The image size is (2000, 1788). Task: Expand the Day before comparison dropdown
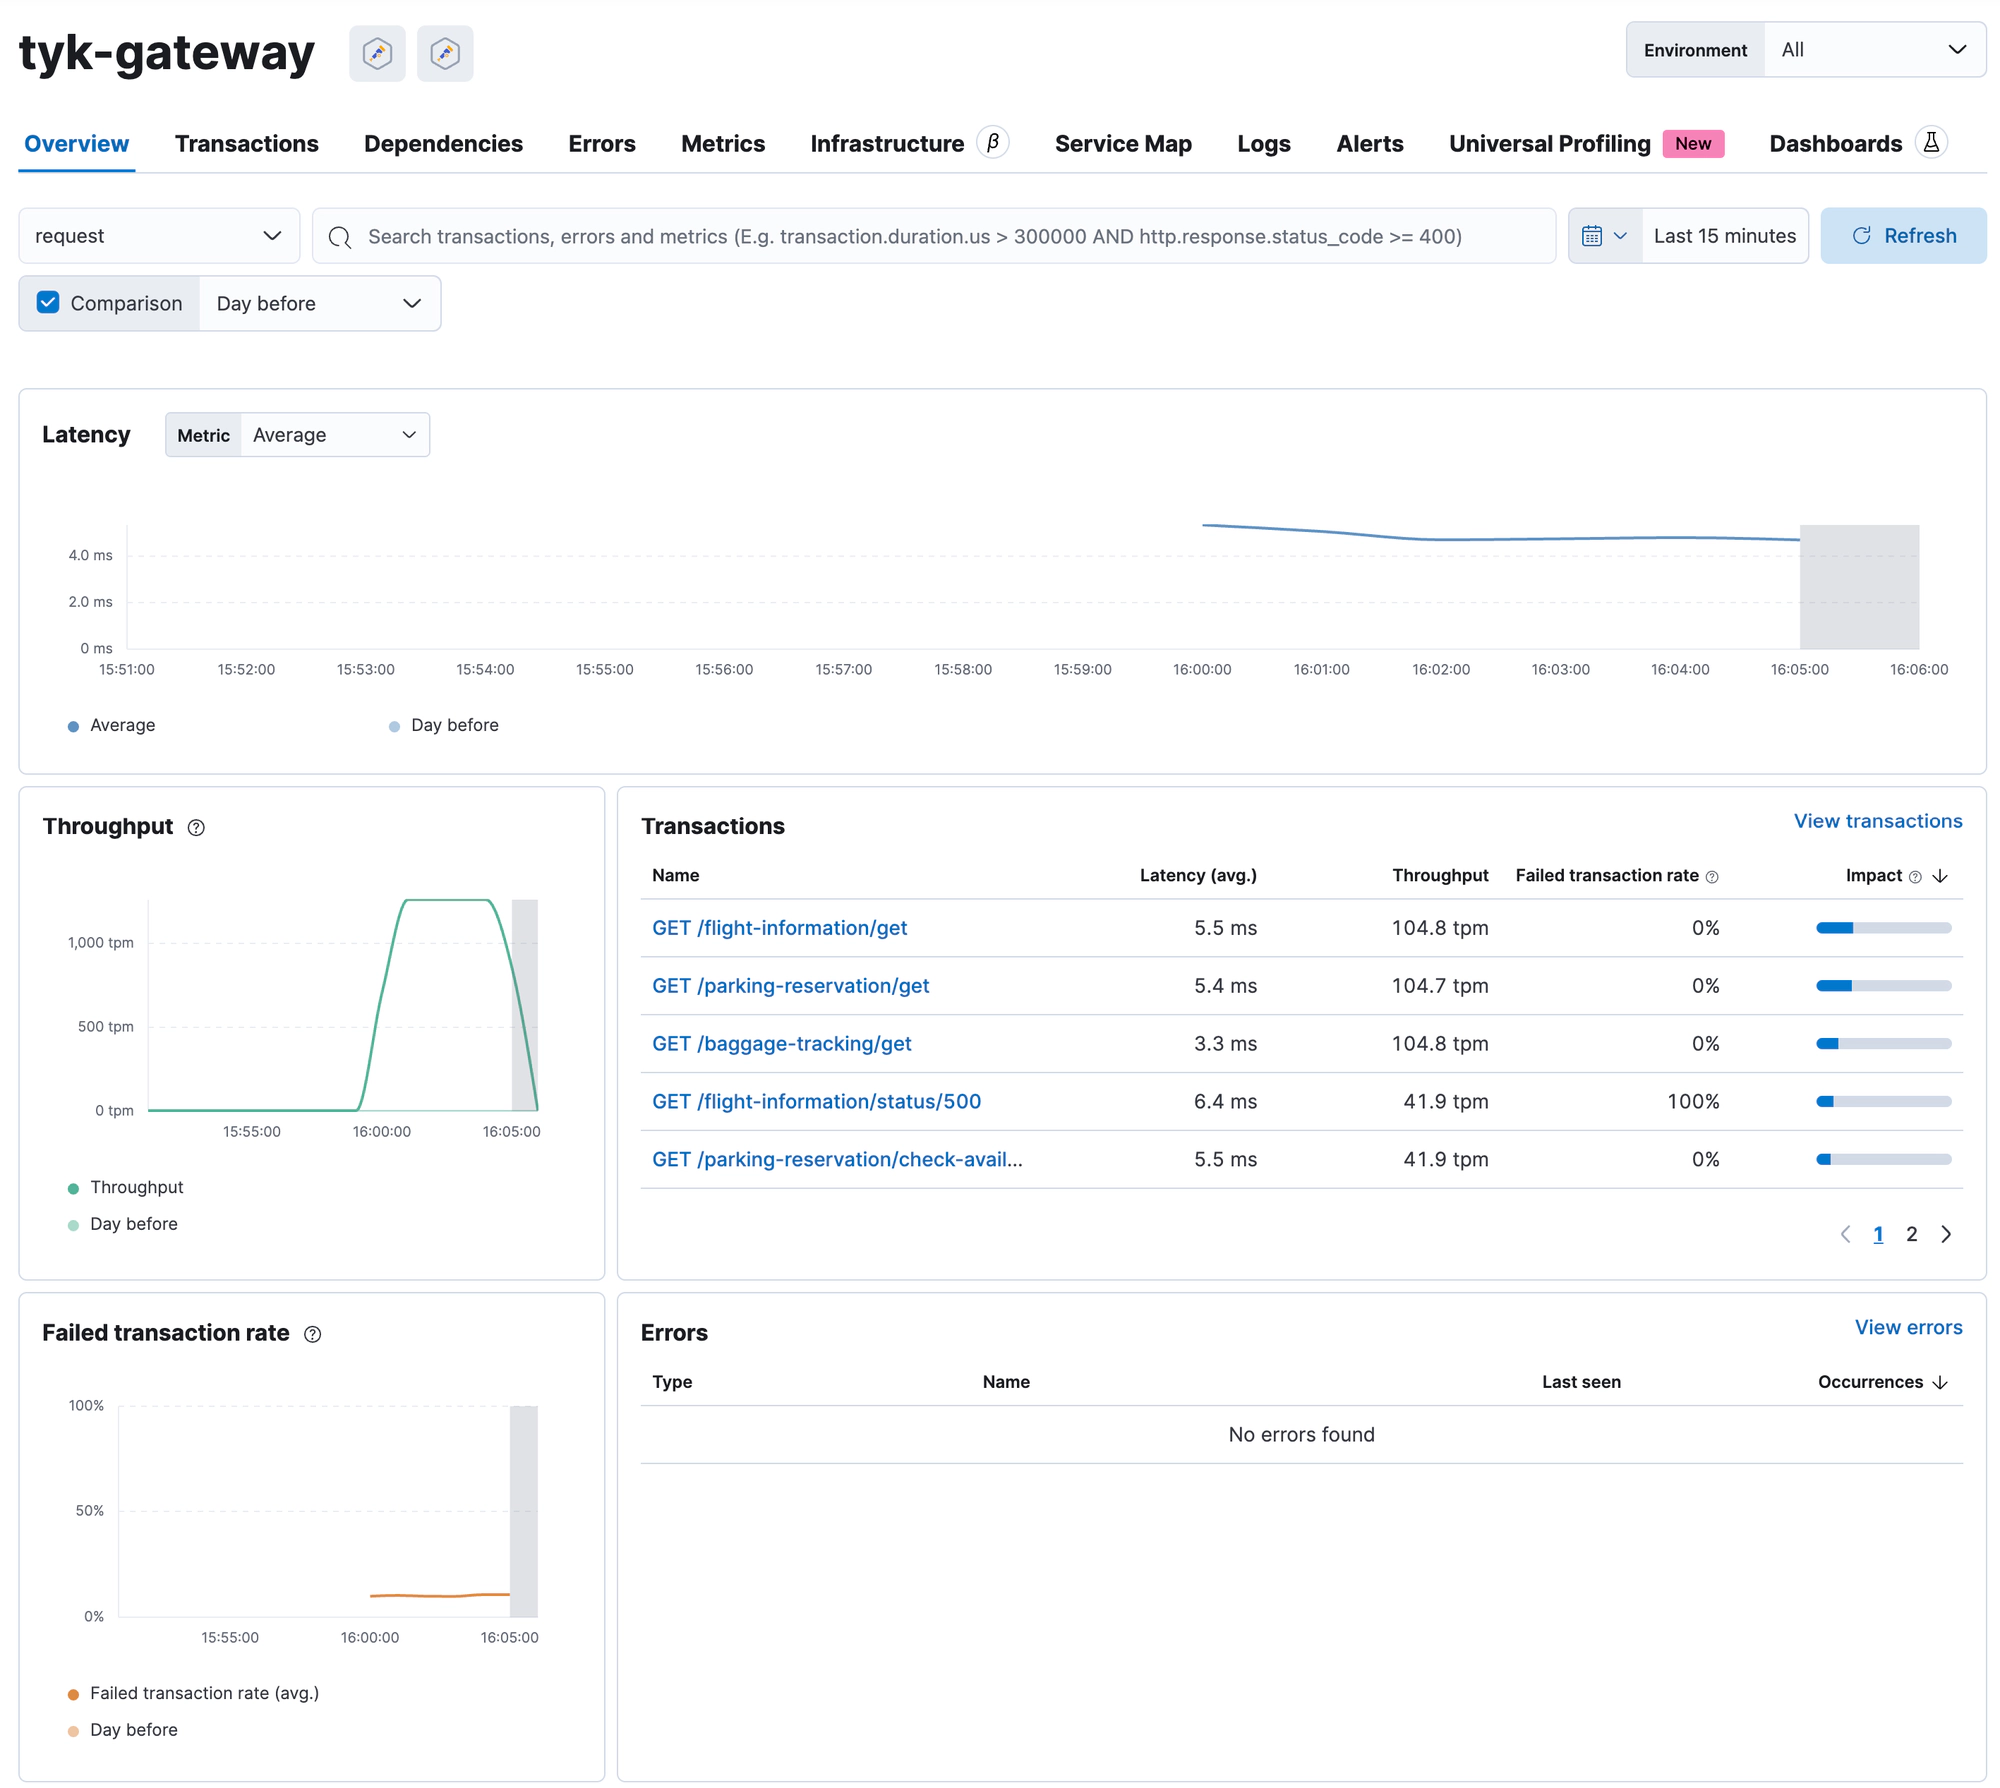click(316, 302)
